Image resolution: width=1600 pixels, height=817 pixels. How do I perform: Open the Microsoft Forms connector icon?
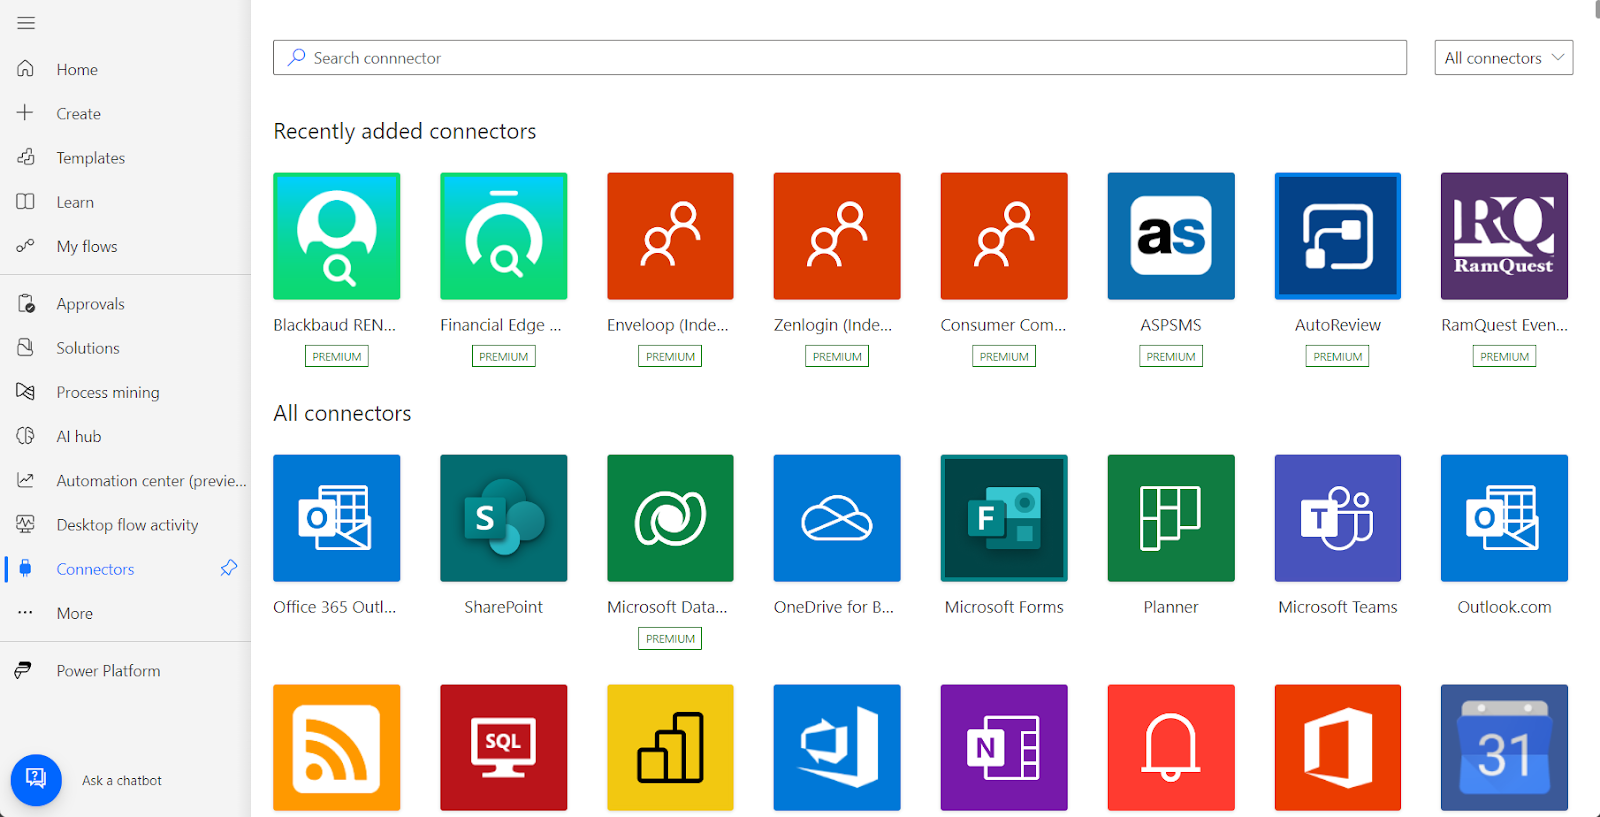1004,518
